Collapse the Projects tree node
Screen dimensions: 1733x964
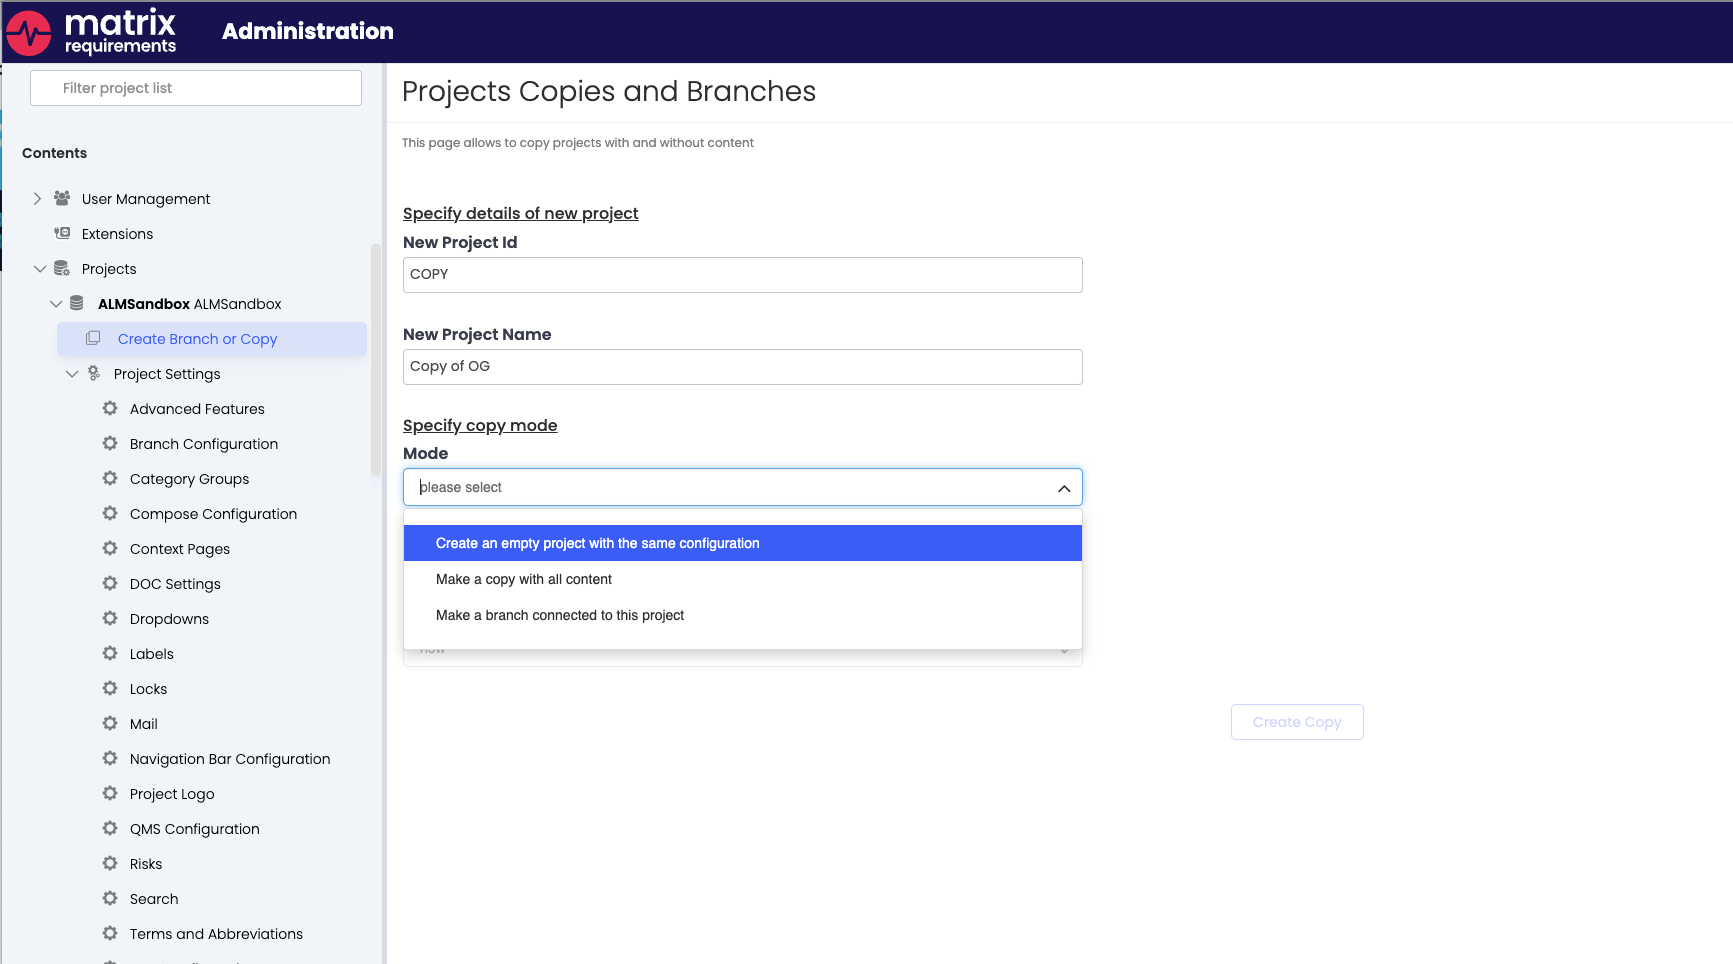pos(40,269)
